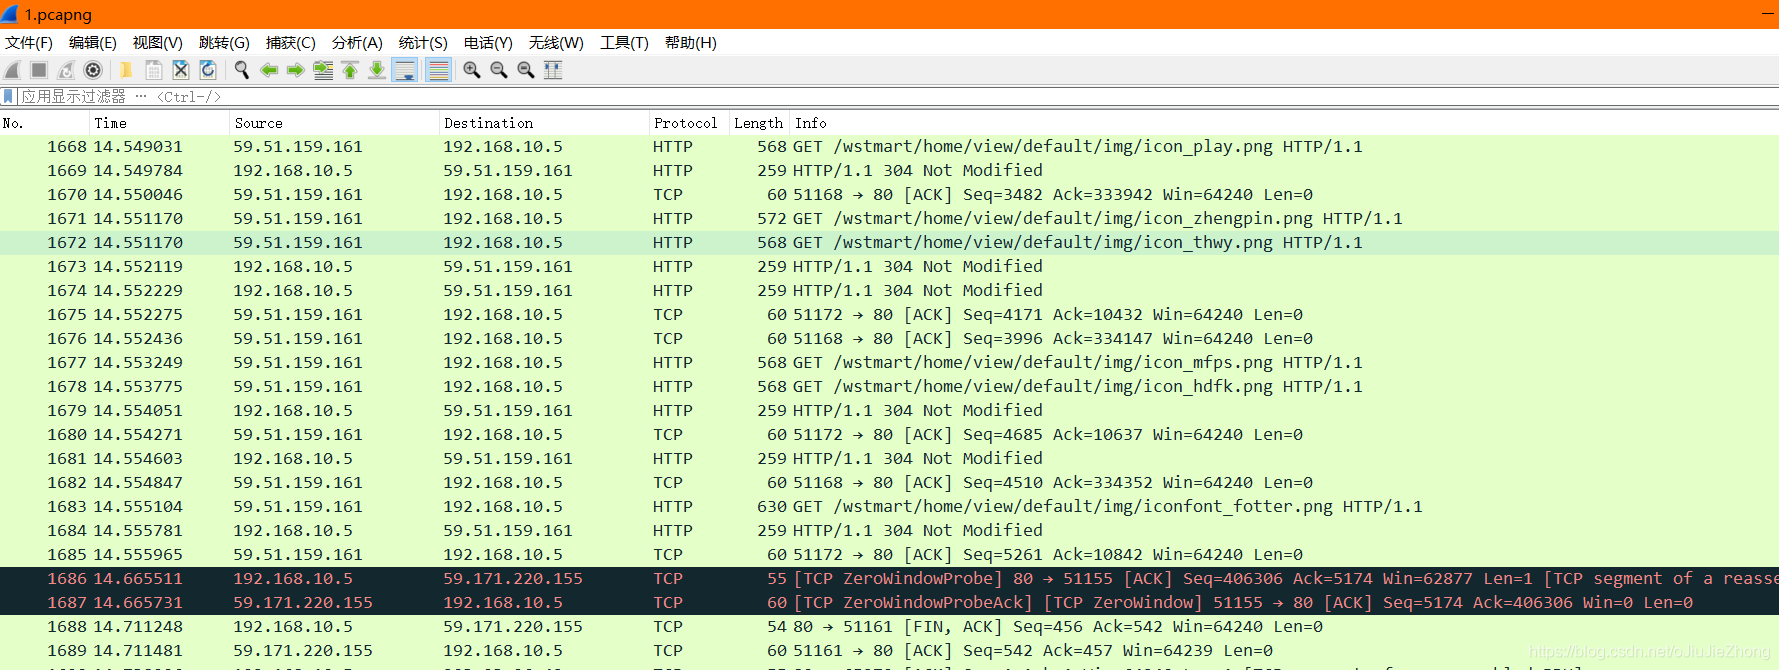Select packet 1671 GET icon_zhengpin.png
This screenshot has width=1779, height=670.
point(889,219)
